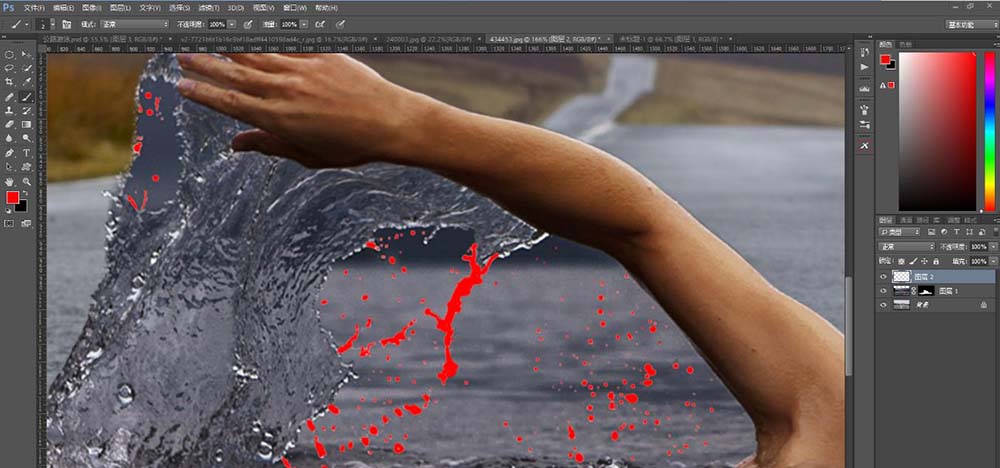The width and height of the screenshot is (1000, 468).
Task: Switch to the 通道 channels tab
Action: pyautogui.click(x=906, y=220)
